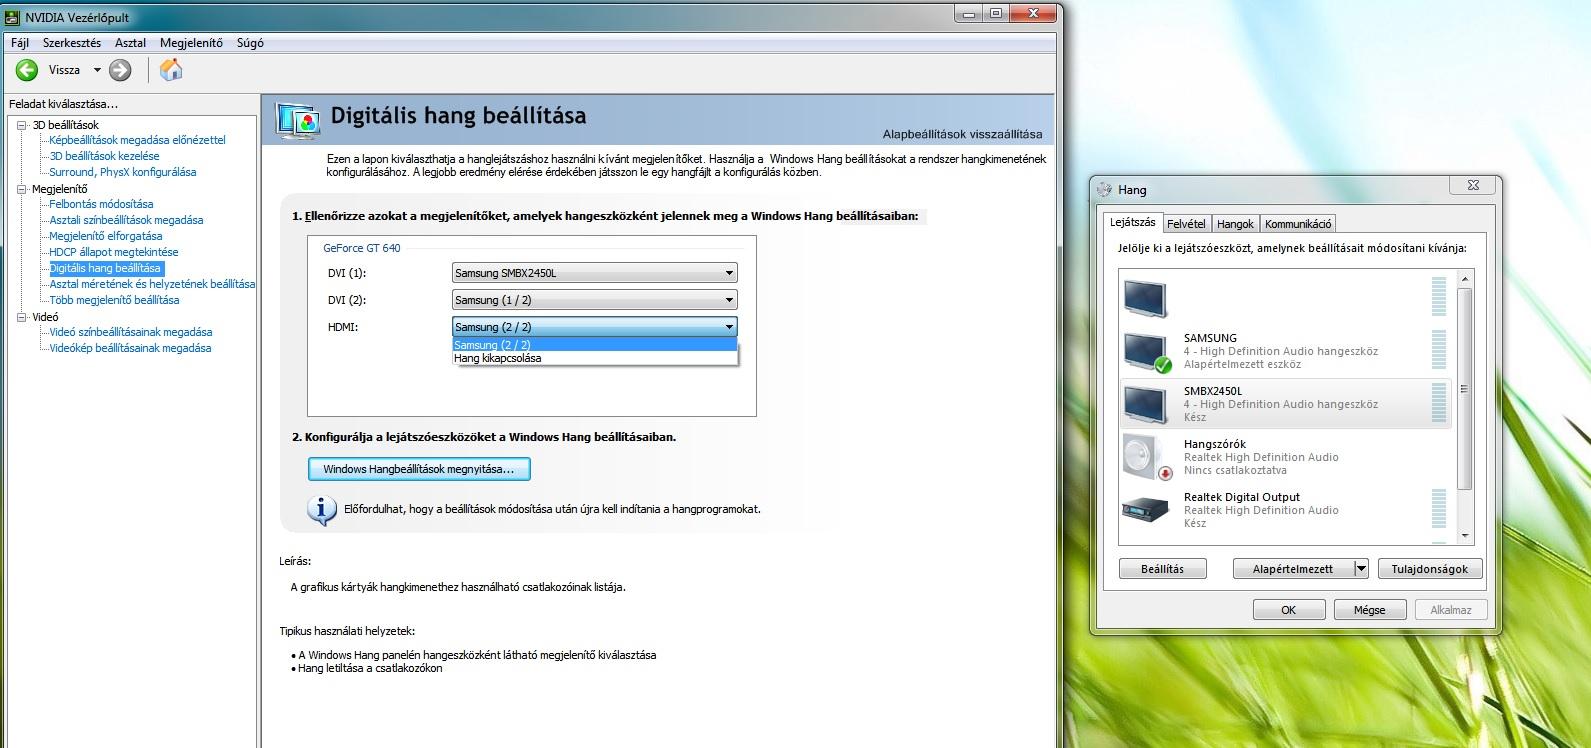The image size is (1591, 748).
Task: Open the Asztal menu
Action: [130, 43]
